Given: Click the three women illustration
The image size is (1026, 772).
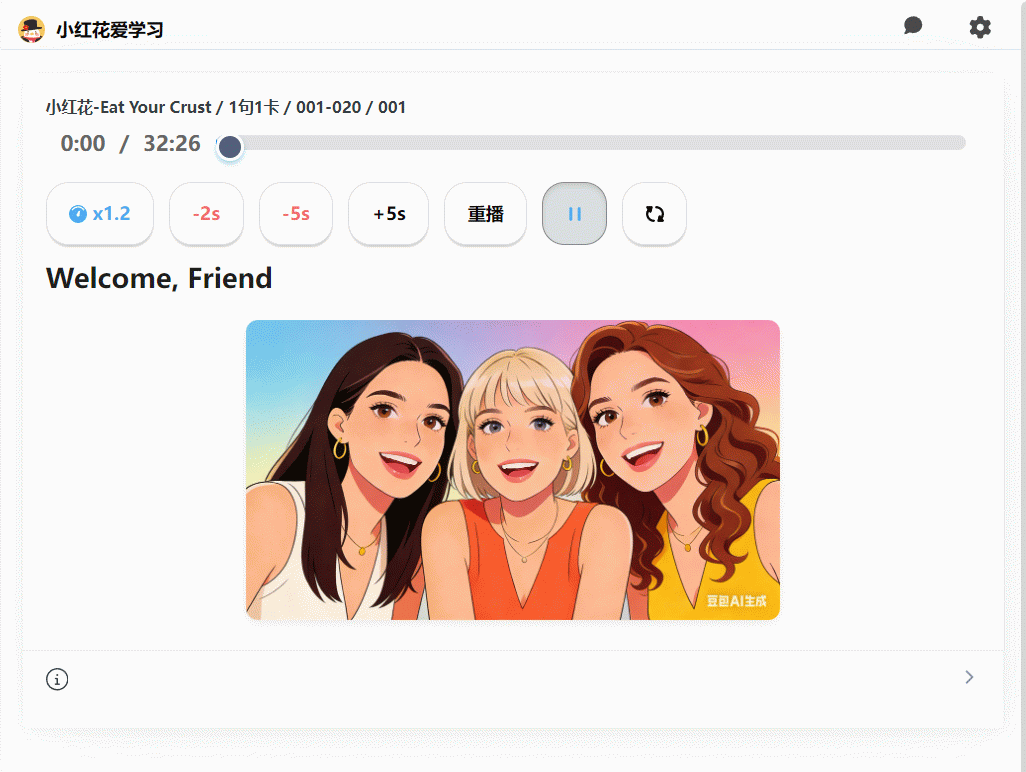Looking at the screenshot, I should pyautogui.click(x=512, y=470).
